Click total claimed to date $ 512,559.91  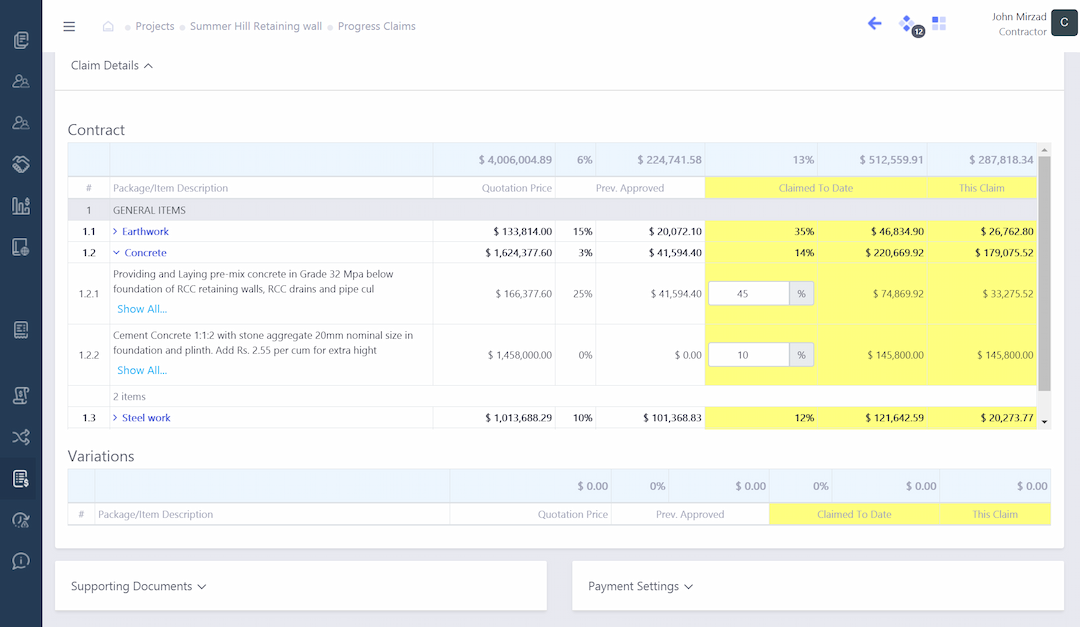[x=891, y=160]
